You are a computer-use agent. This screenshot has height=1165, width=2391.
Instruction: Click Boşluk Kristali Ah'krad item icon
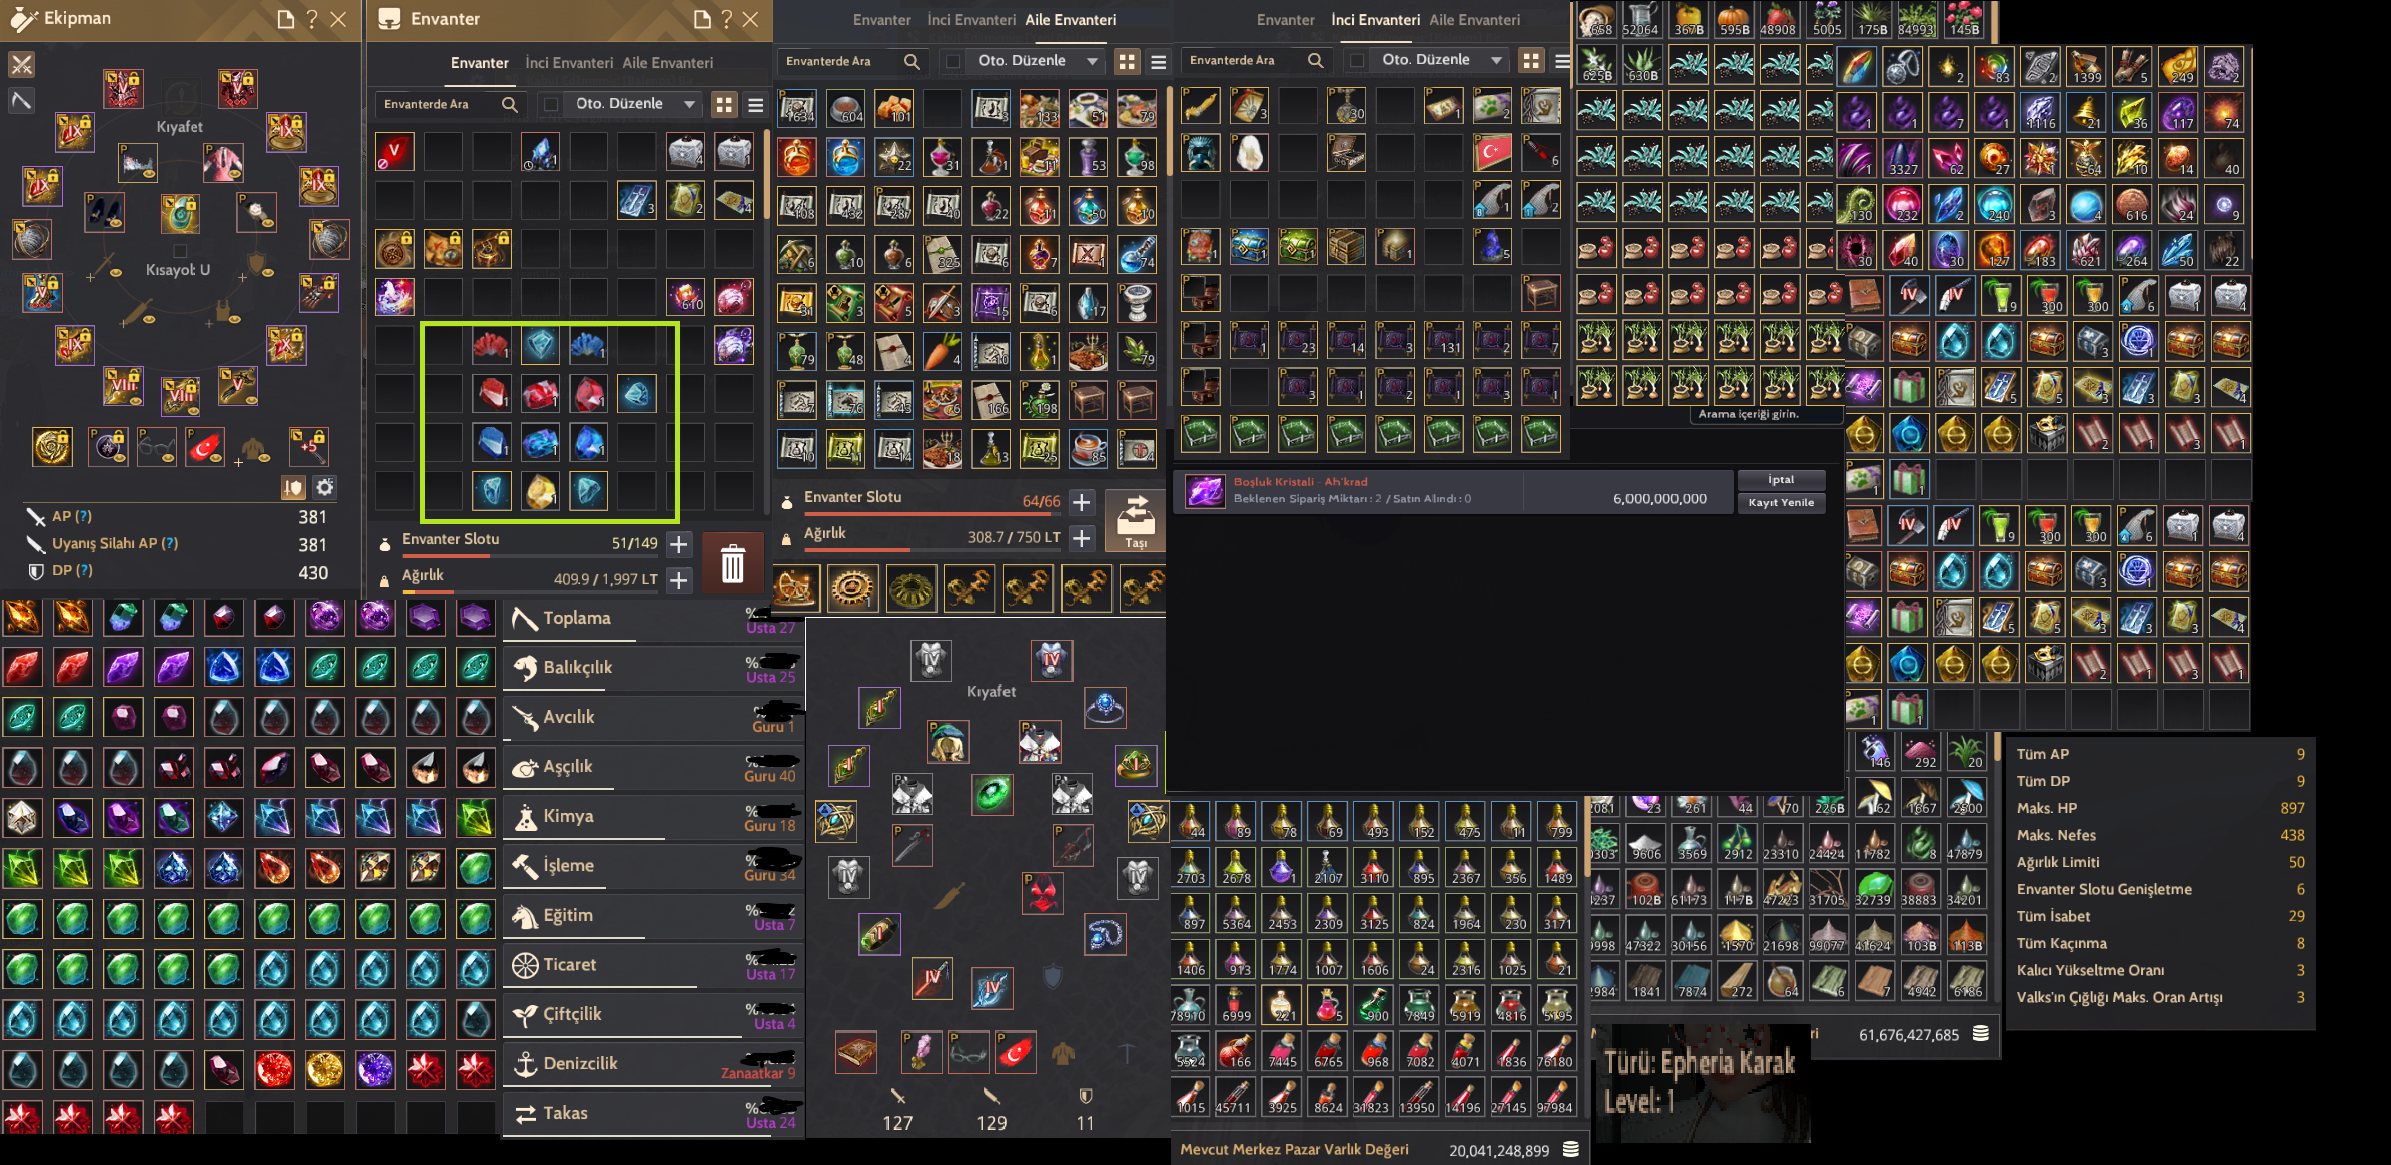pyautogui.click(x=1204, y=490)
